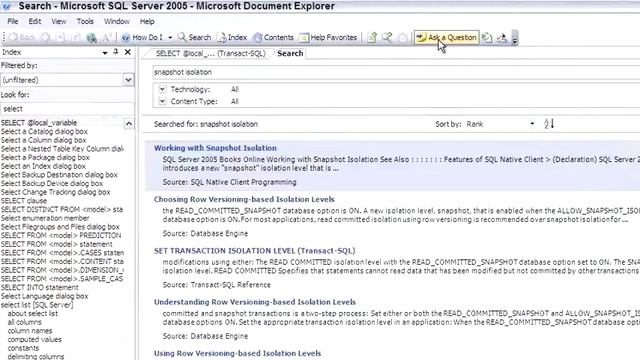Open the toolbar options overflow arrow
640x360 pixels.
[515, 38]
